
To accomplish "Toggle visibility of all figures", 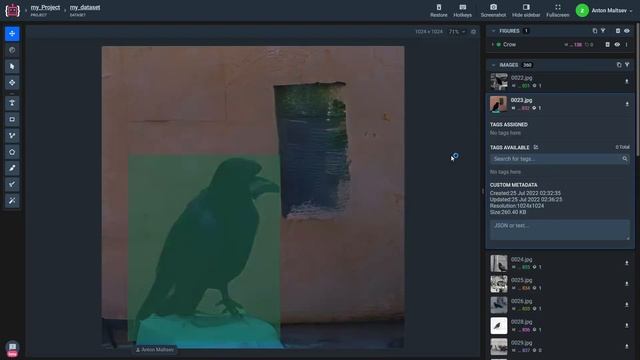I will click(x=627, y=31).
